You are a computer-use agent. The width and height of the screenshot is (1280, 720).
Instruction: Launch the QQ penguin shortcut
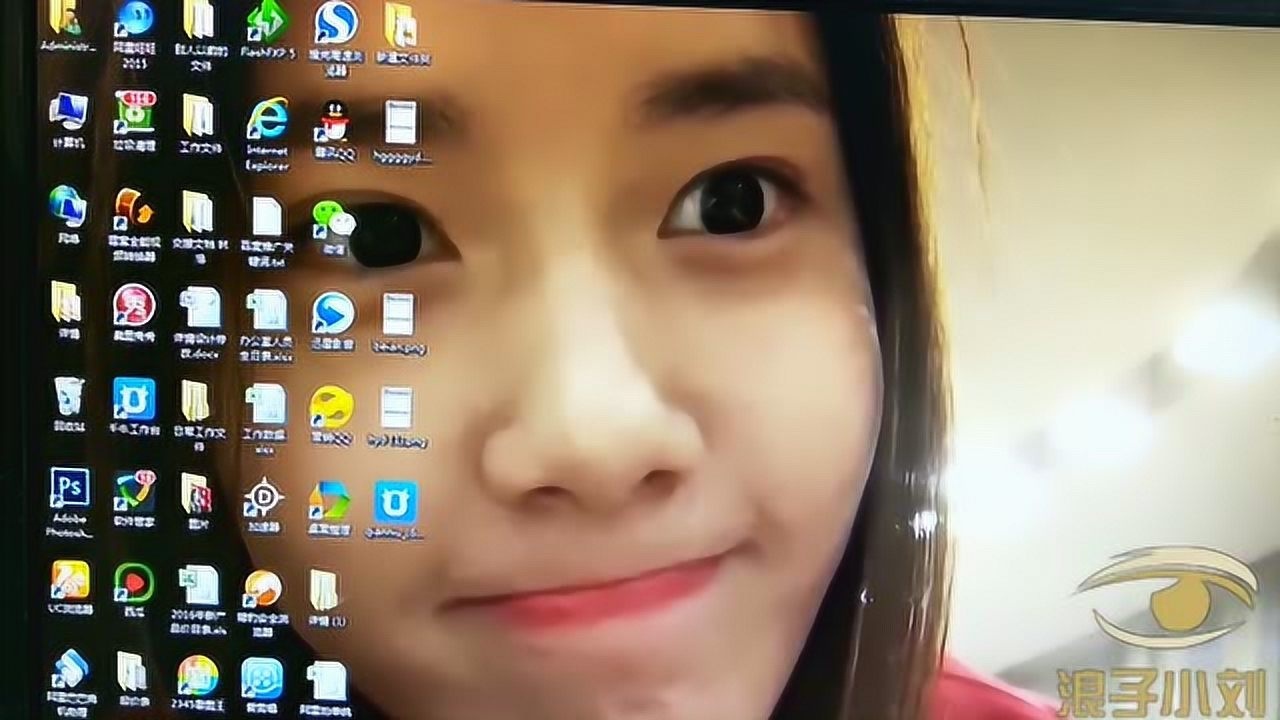click(334, 123)
